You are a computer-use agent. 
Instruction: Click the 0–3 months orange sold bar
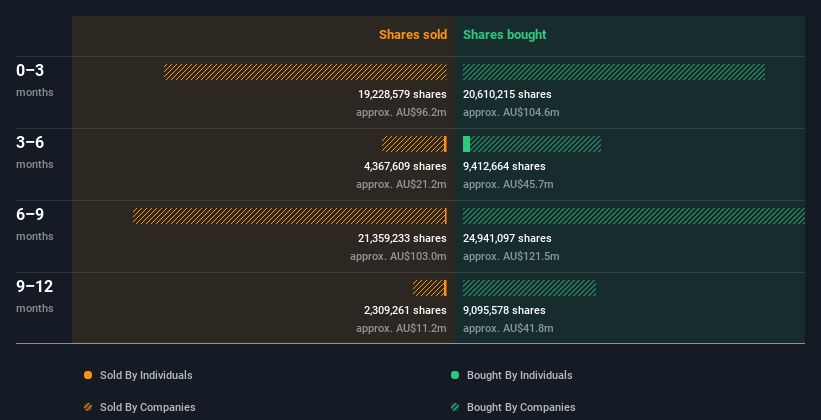click(x=305, y=72)
